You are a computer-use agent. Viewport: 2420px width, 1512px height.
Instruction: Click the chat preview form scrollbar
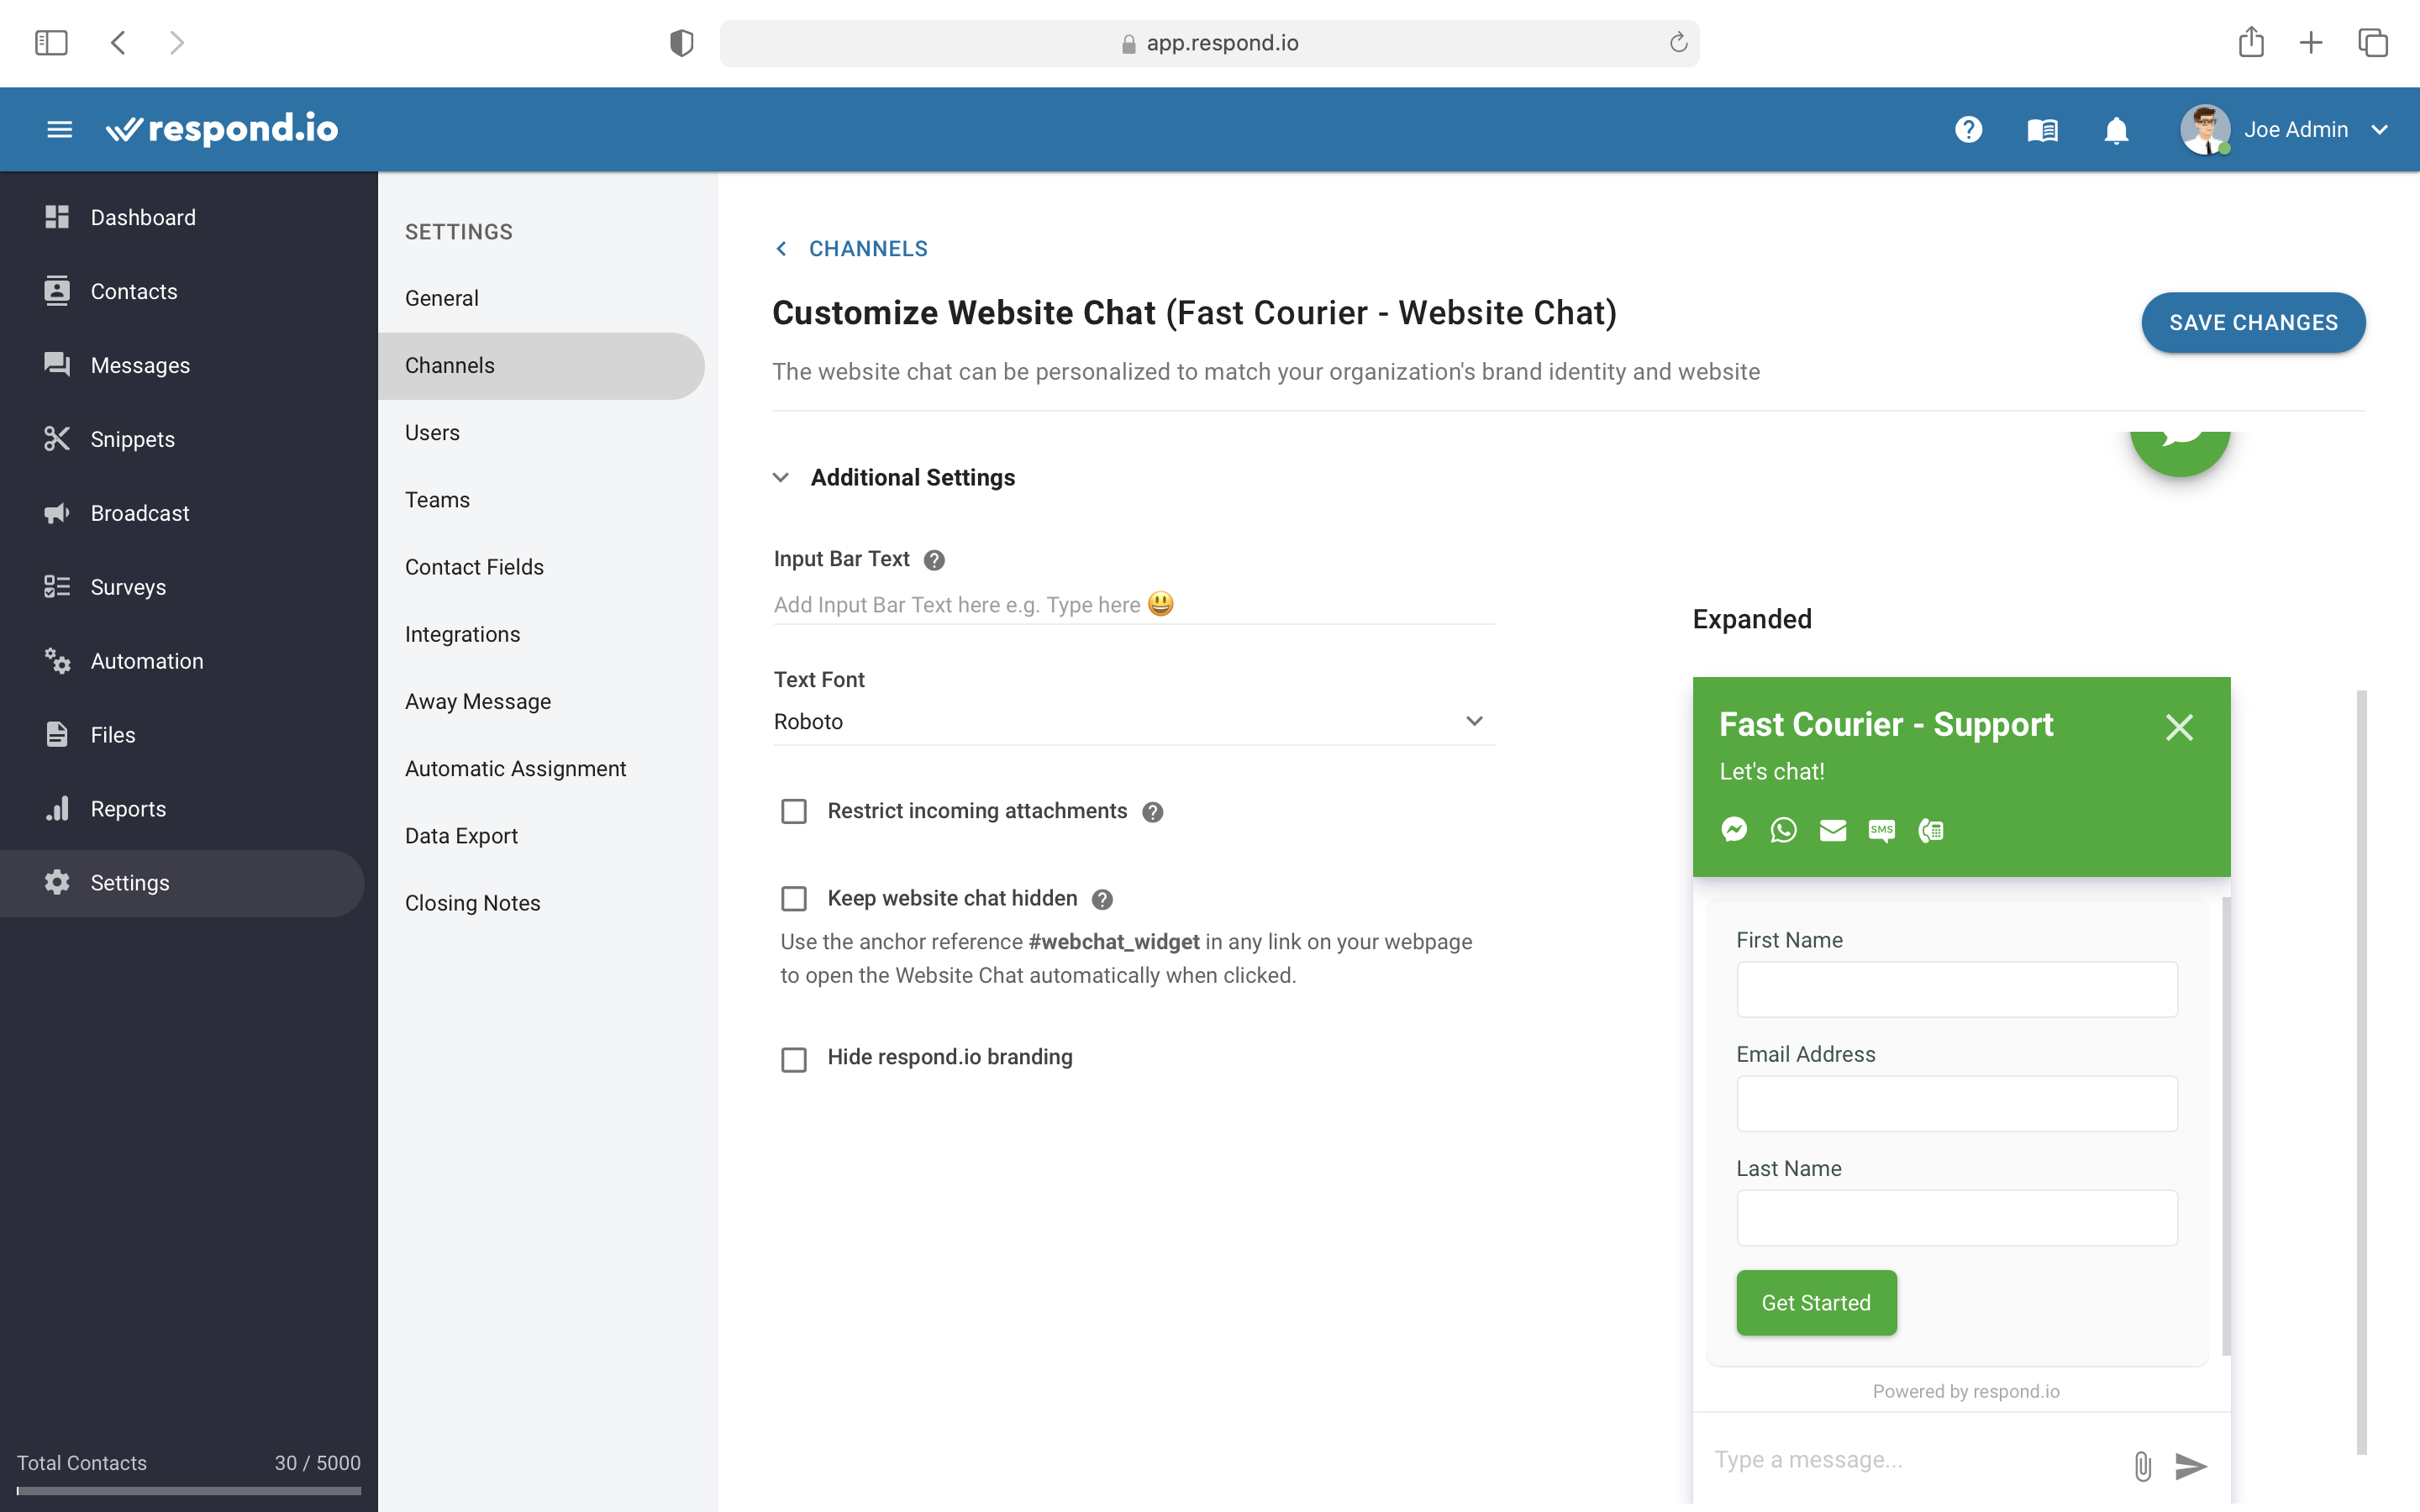click(x=2226, y=1126)
